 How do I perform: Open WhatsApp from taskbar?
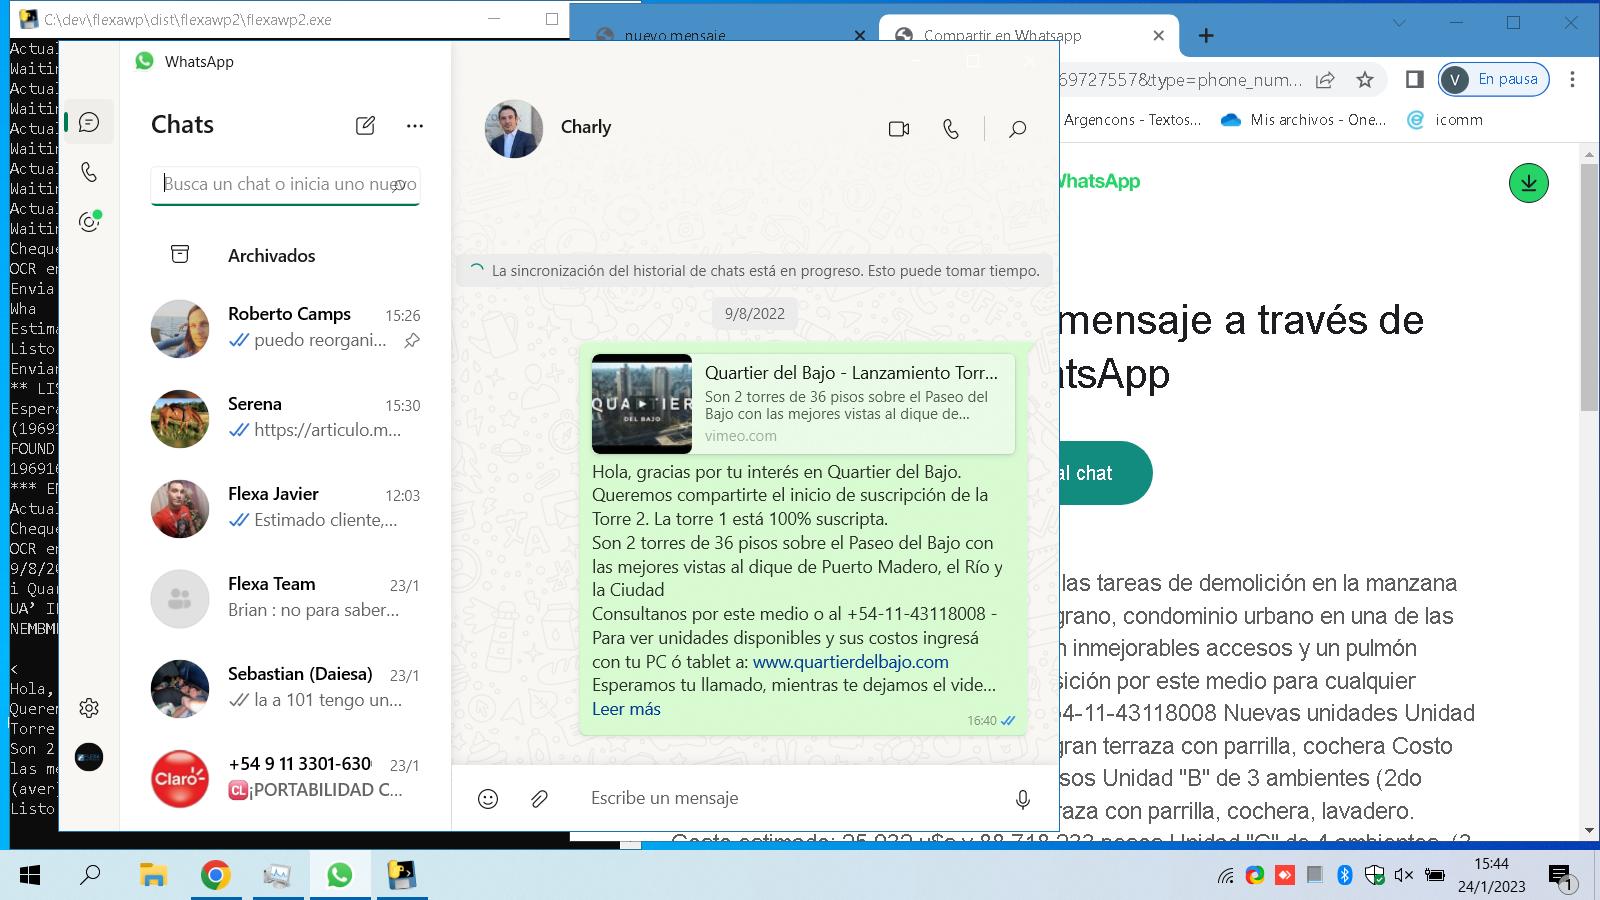339,876
